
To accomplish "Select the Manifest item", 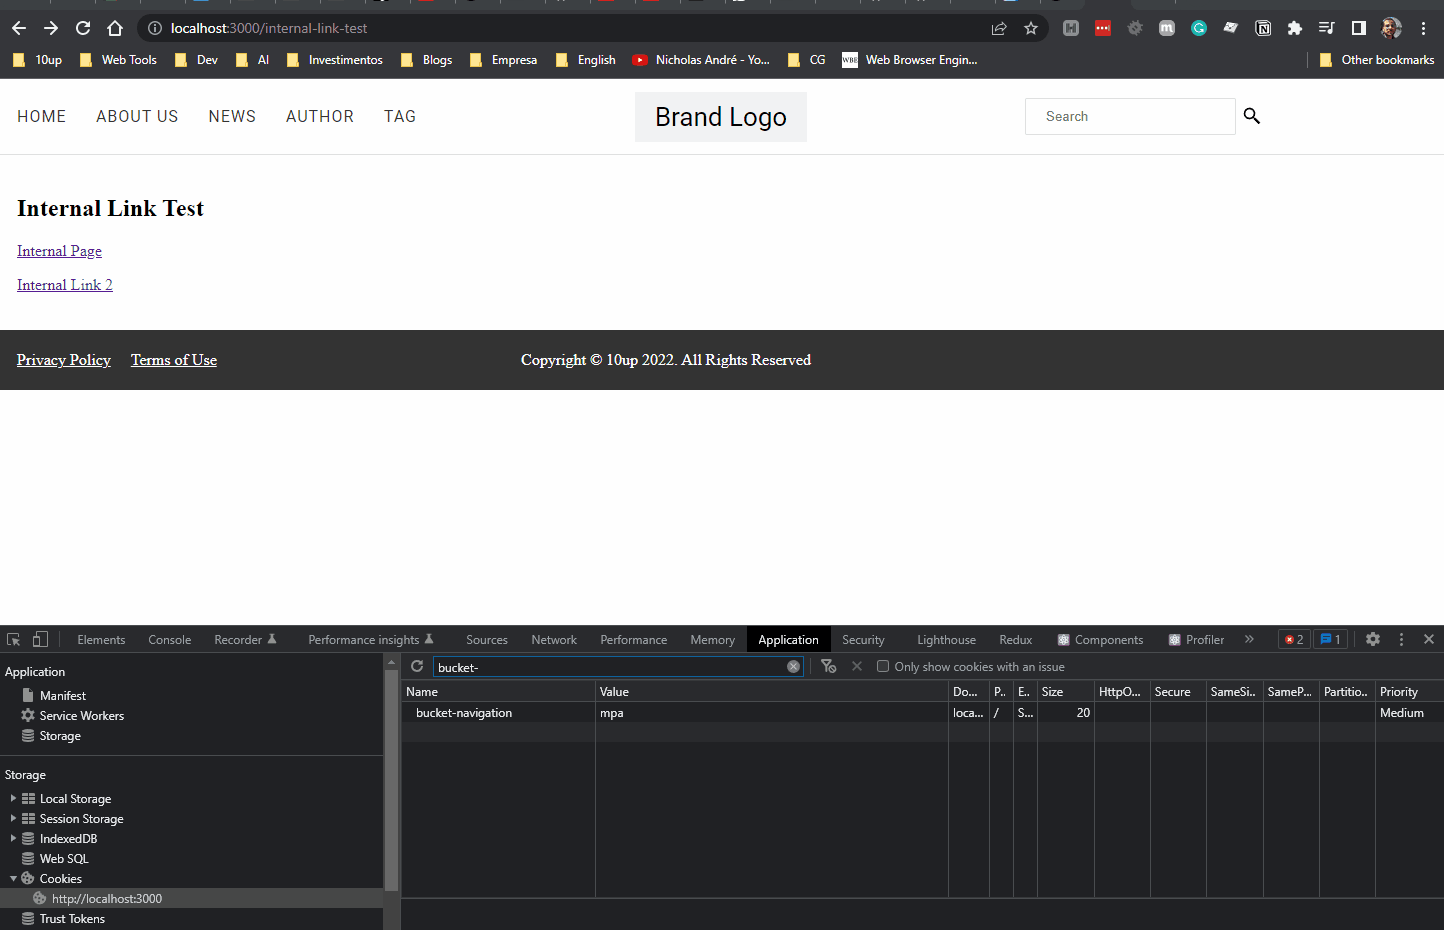I will point(63,695).
